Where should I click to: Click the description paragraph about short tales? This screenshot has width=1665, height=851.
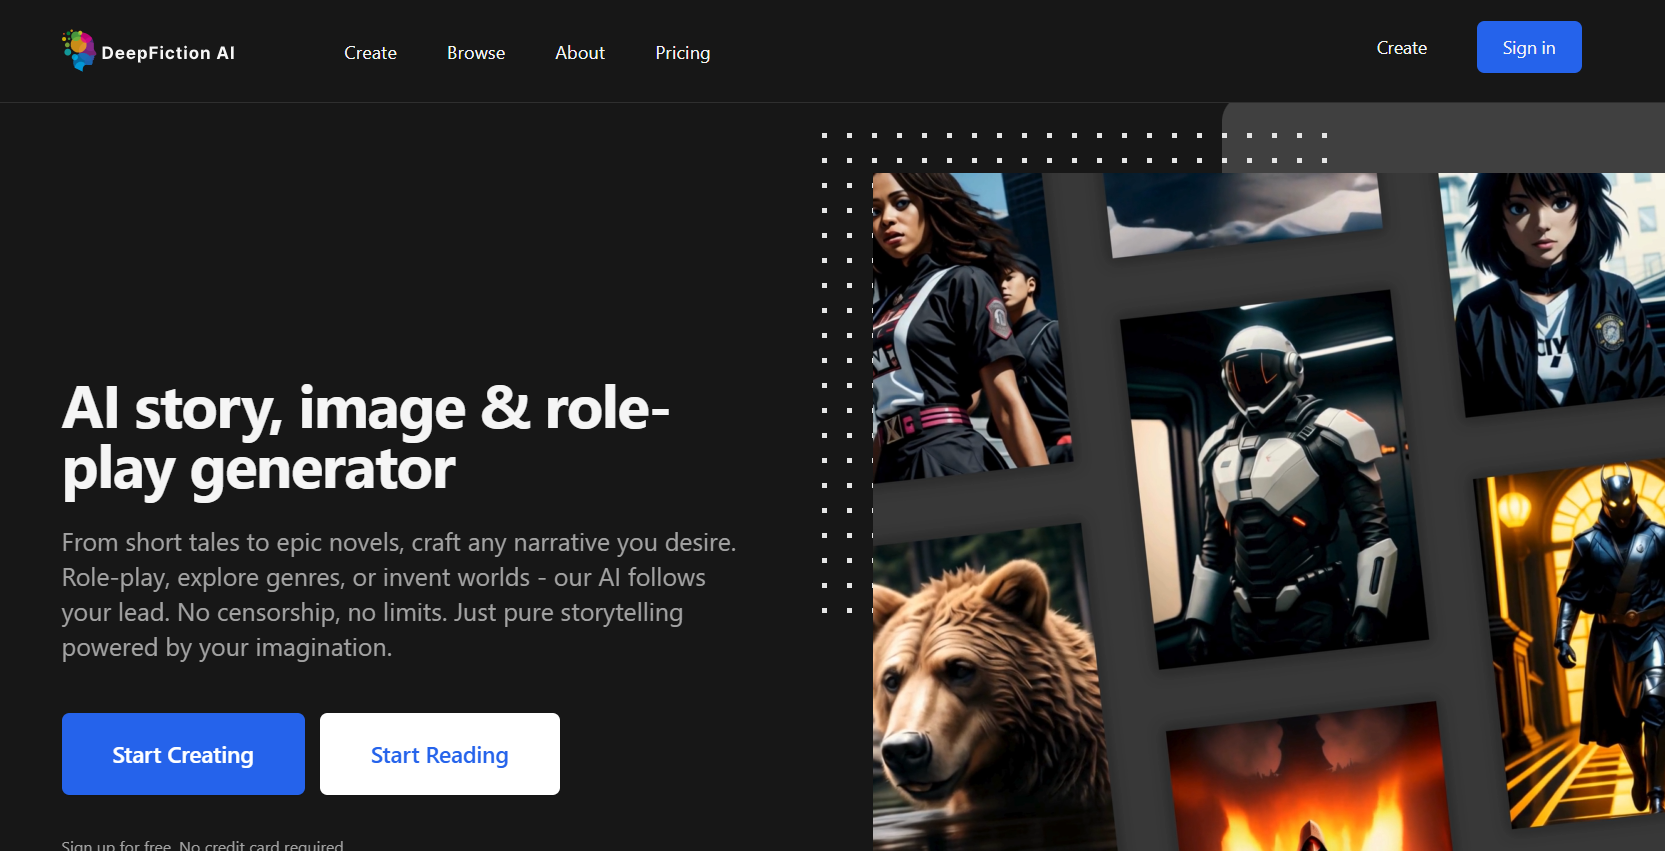pos(398,595)
